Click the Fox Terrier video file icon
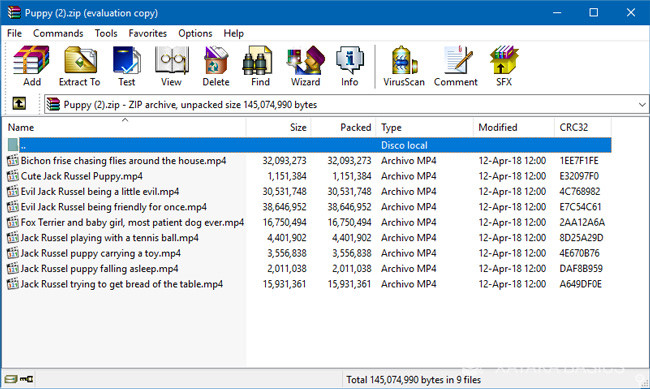The height and width of the screenshot is (389, 650). pos(13,222)
